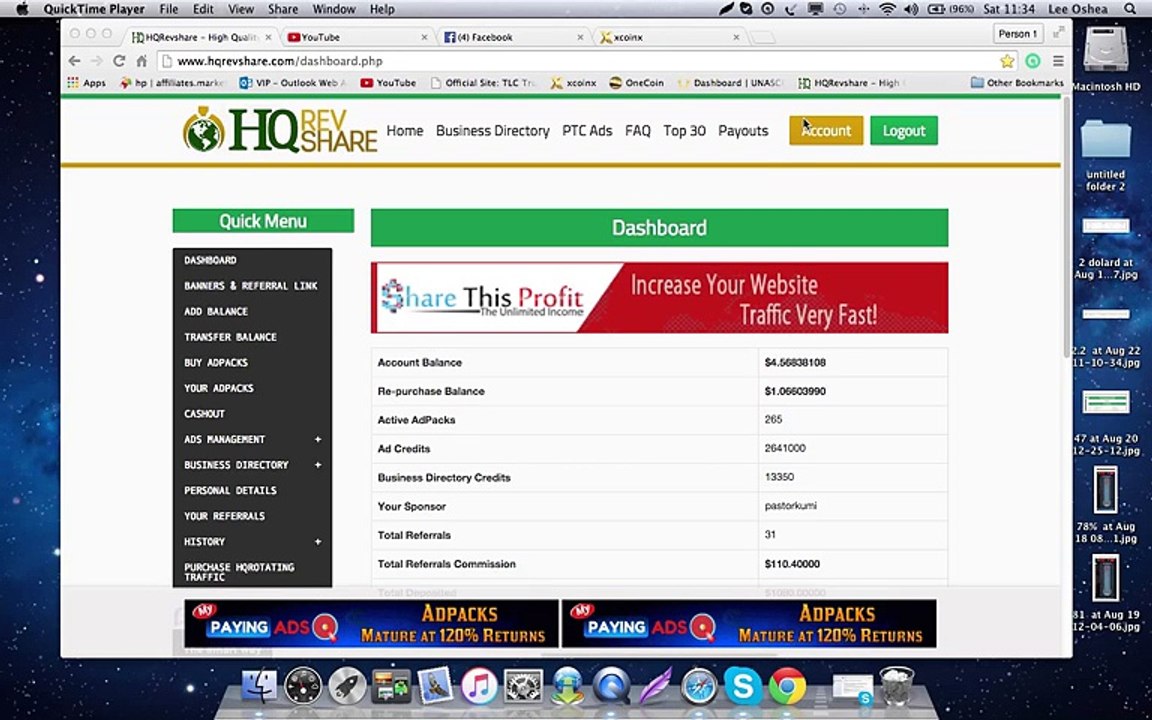This screenshot has height=720, width=1152.
Task: Open the Apps bookmark shortcut
Action: click(x=87, y=83)
